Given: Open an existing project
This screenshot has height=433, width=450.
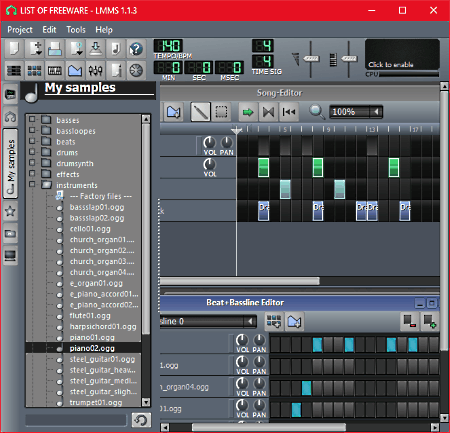Looking at the screenshot, I should click(x=55, y=49).
